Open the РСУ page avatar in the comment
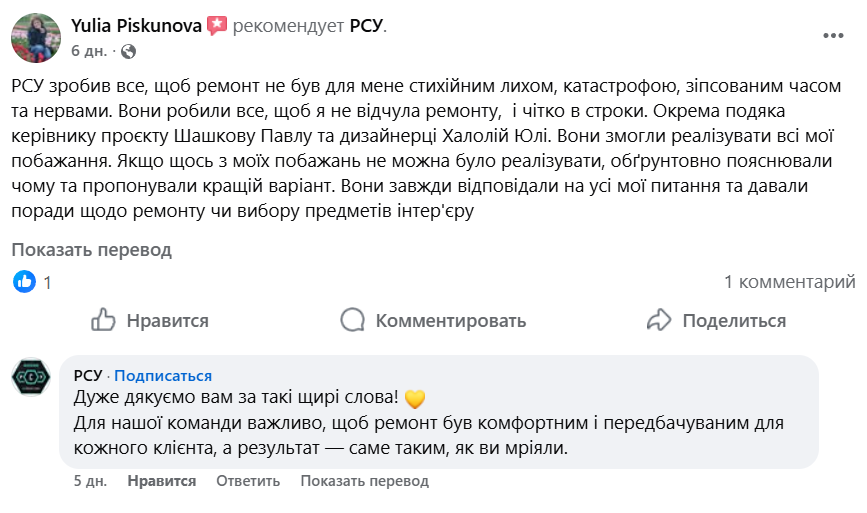 pyautogui.click(x=30, y=376)
